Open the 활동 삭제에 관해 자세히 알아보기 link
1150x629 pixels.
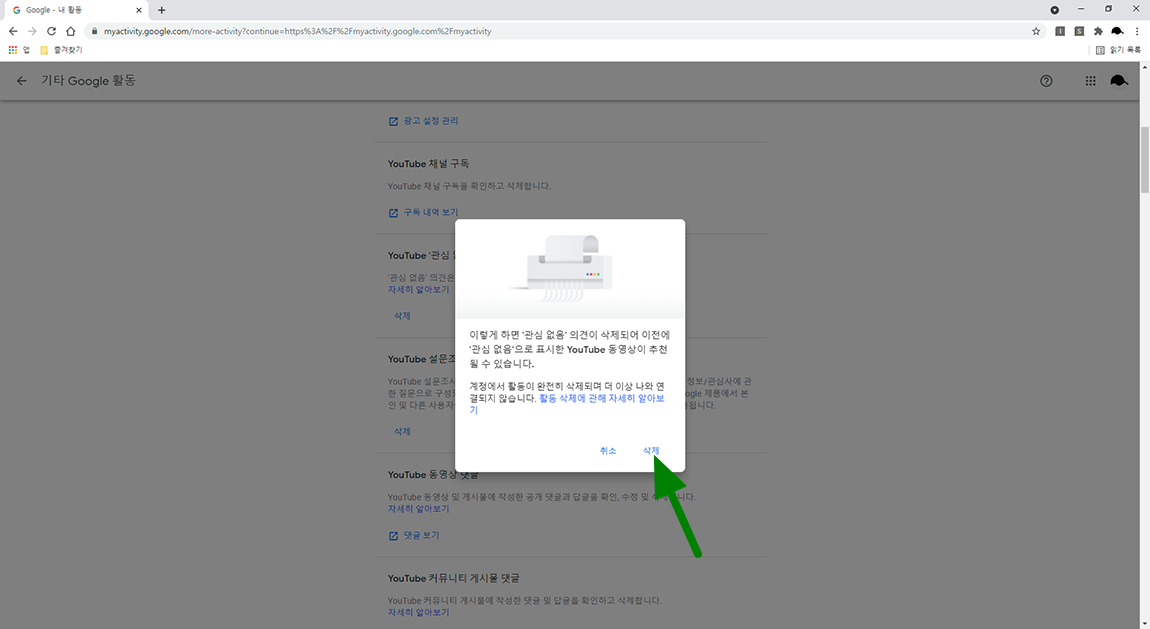(567, 404)
